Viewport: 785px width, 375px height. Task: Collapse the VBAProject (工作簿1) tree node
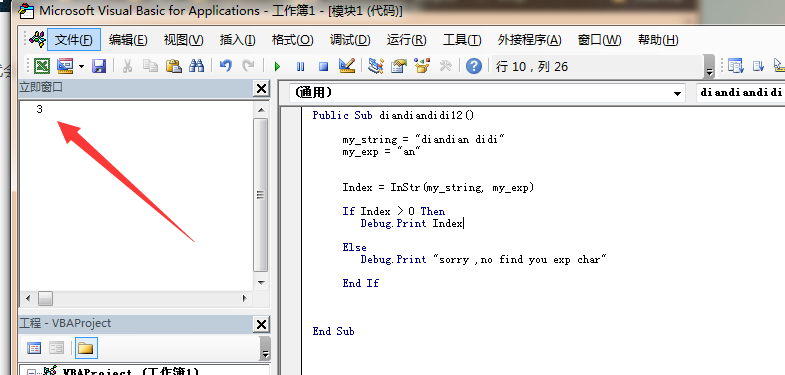[31, 373]
